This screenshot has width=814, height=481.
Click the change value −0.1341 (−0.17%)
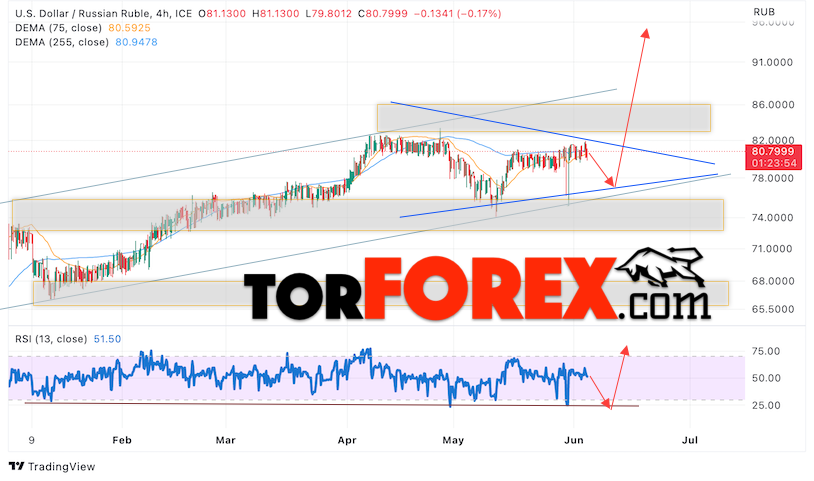(x=457, y=13)
